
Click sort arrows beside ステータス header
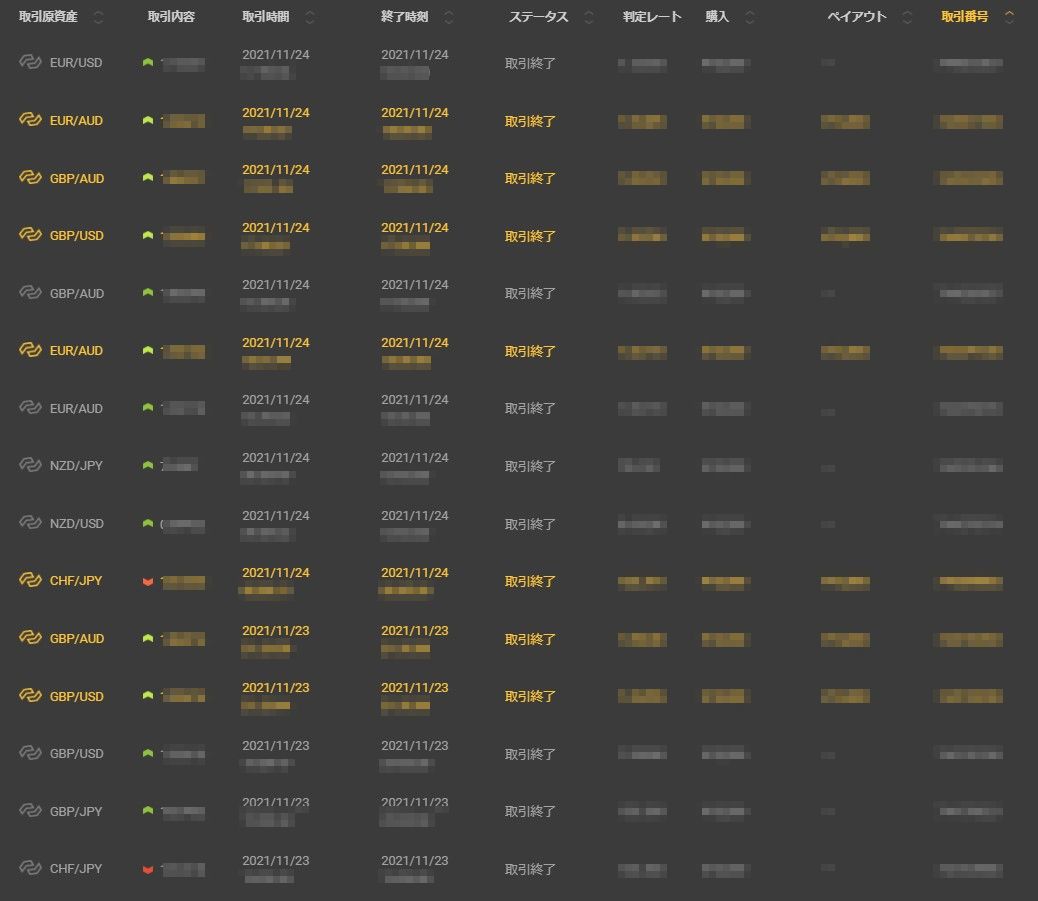click(x=588, y=18)
